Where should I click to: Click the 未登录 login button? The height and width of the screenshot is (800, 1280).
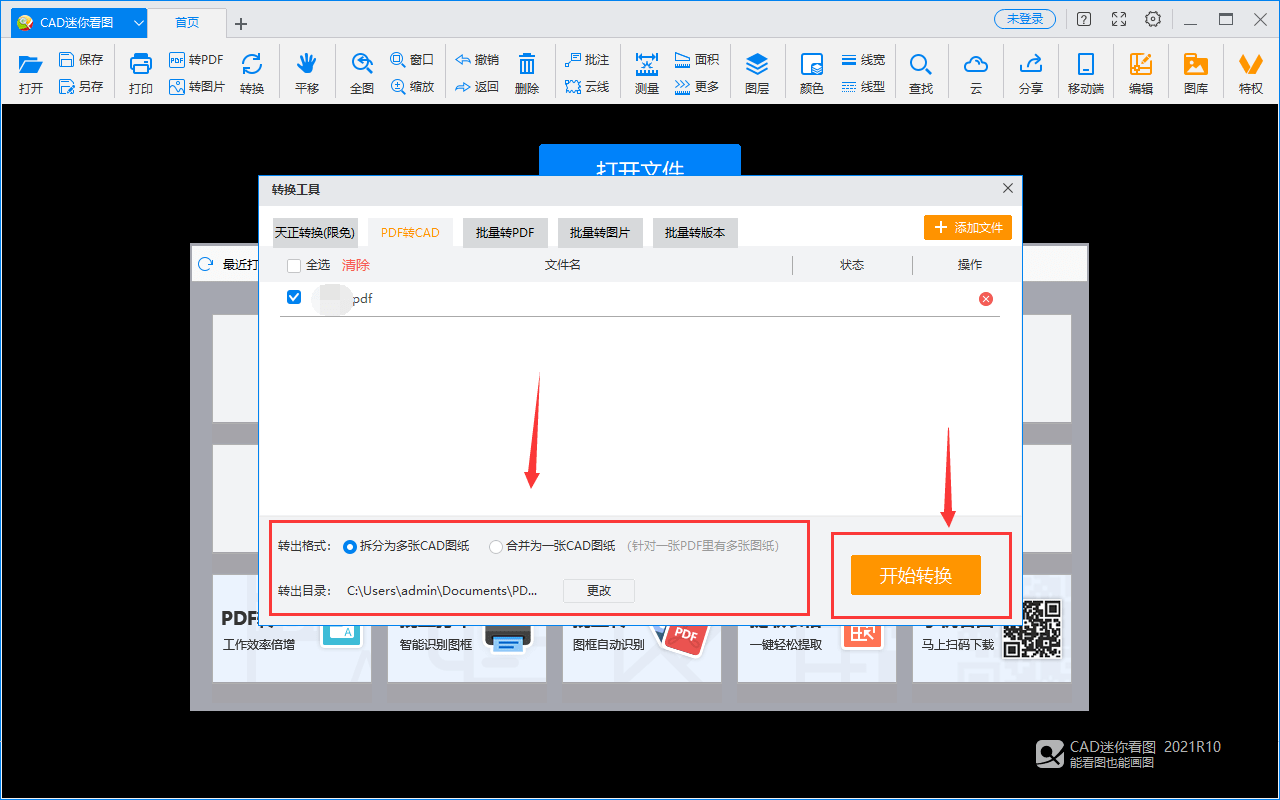click(1025, 19)
